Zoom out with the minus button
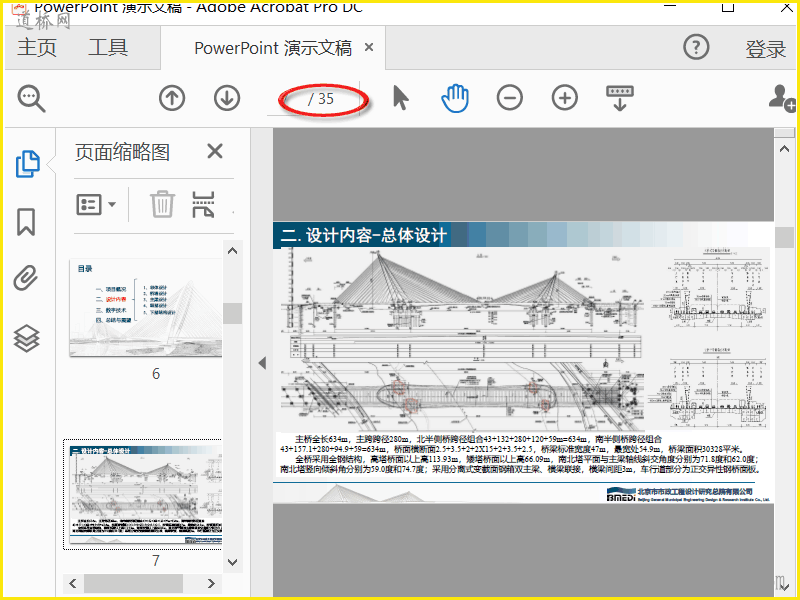This screenshot has width=800, height=600. (510, 98)
